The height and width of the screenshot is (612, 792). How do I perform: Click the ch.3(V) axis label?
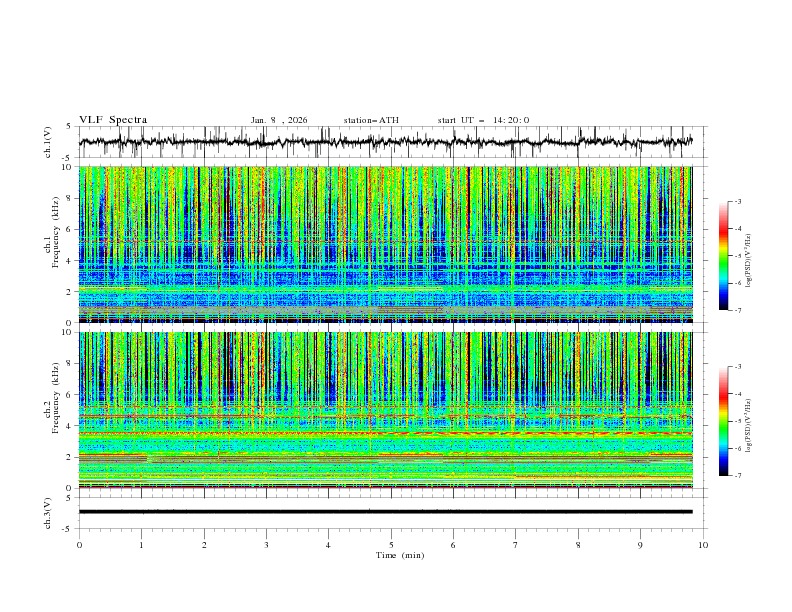tap(48, 512)
